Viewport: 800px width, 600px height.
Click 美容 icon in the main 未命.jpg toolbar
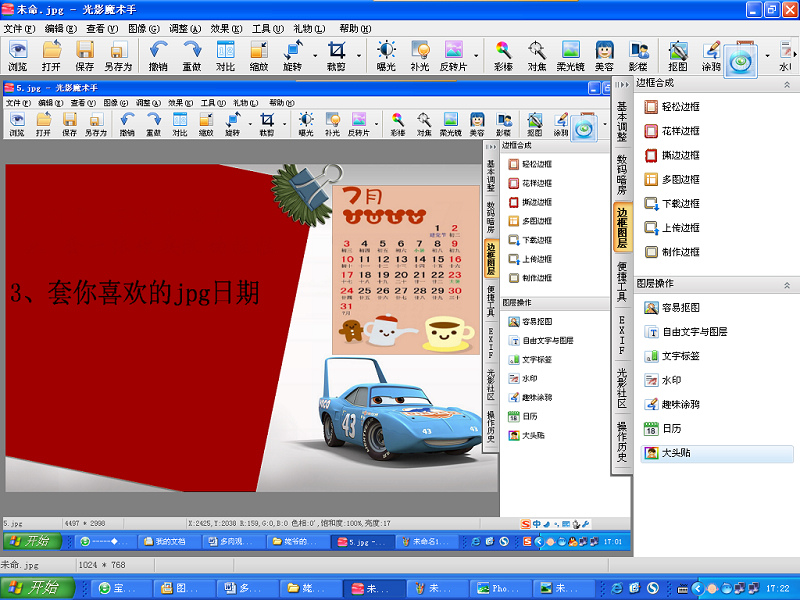[x=604, y=56]
